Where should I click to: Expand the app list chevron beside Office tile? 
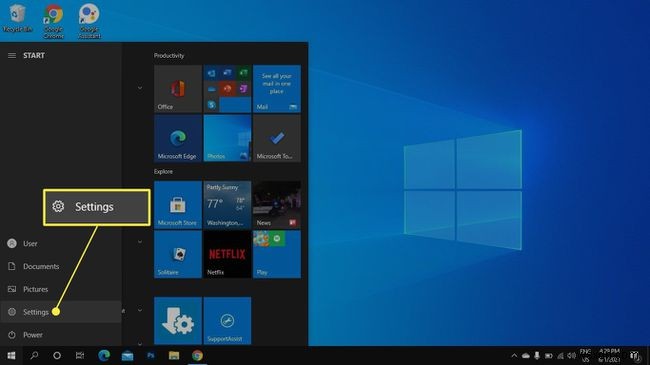tap(140, 88)
